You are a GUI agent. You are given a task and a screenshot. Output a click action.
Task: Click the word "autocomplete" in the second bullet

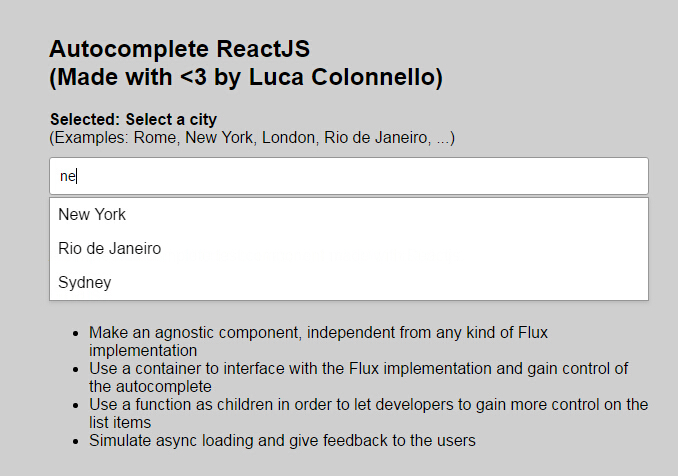point(163,386)
